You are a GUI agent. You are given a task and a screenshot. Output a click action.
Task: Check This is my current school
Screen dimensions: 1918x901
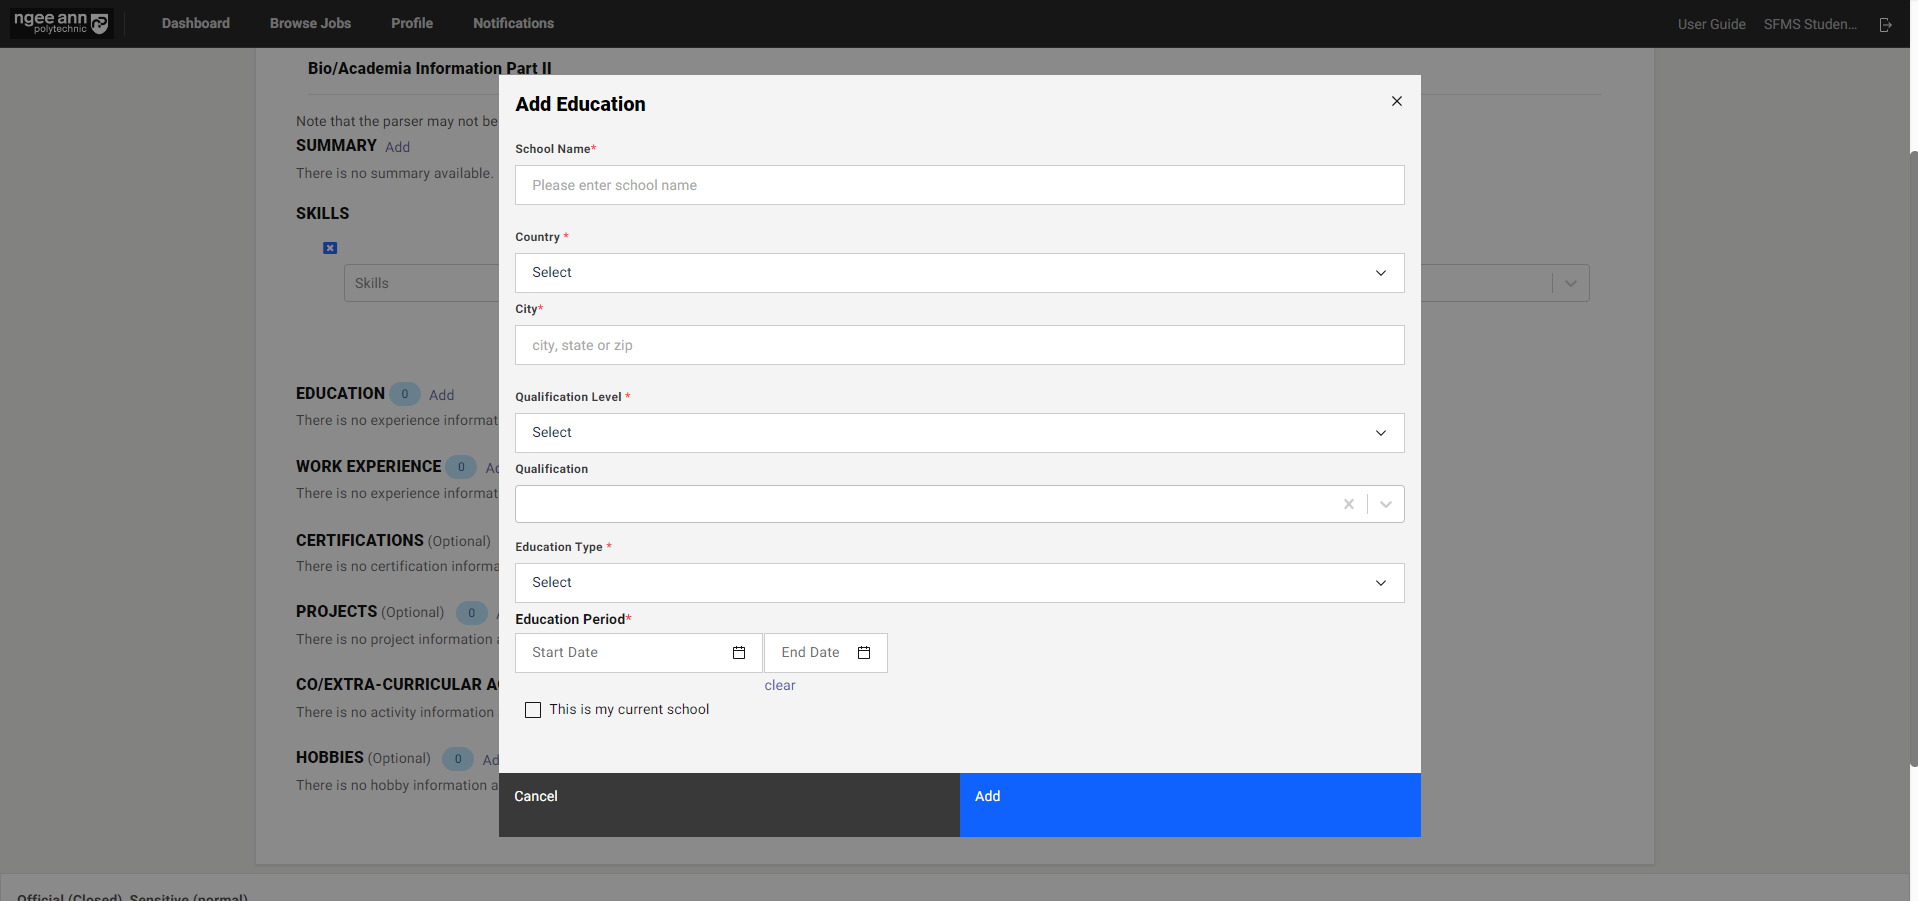tap(533, 710)
